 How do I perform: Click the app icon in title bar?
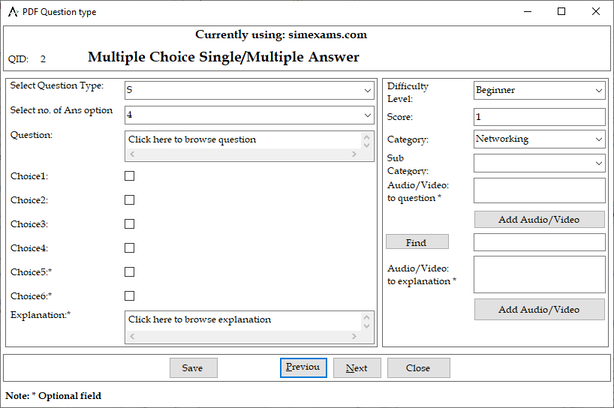11,10
